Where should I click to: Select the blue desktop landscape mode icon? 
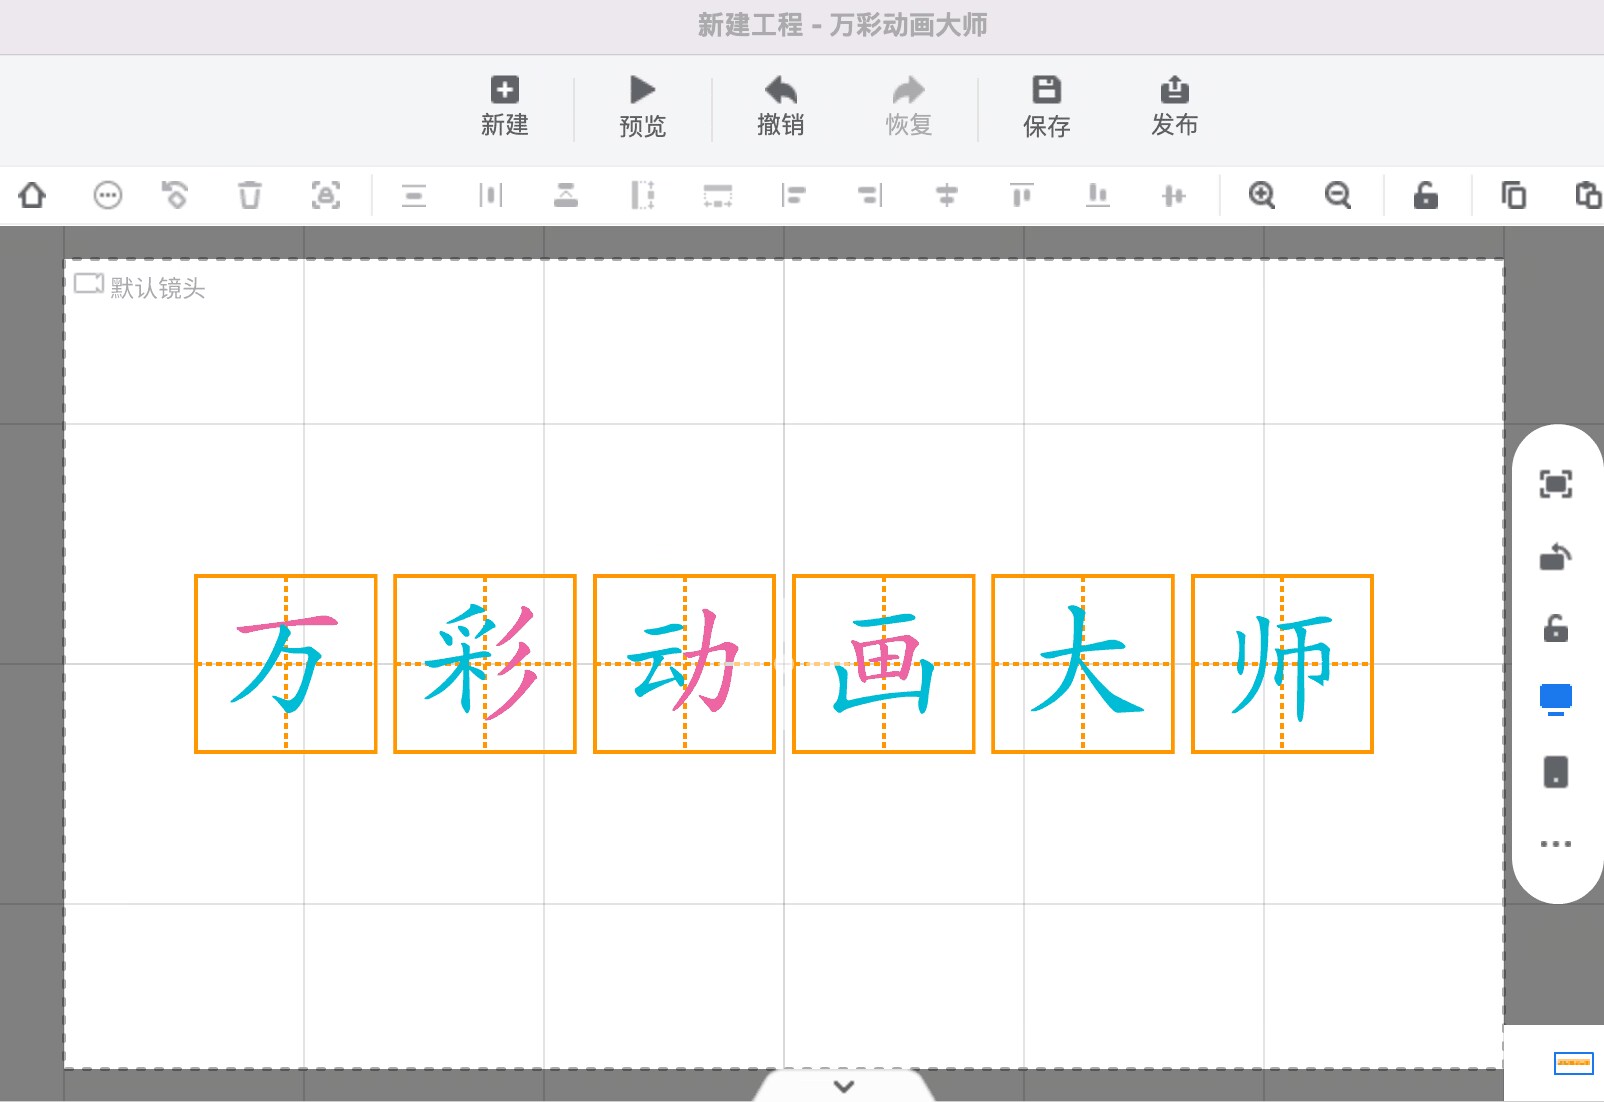click(x=1555, y=699)
